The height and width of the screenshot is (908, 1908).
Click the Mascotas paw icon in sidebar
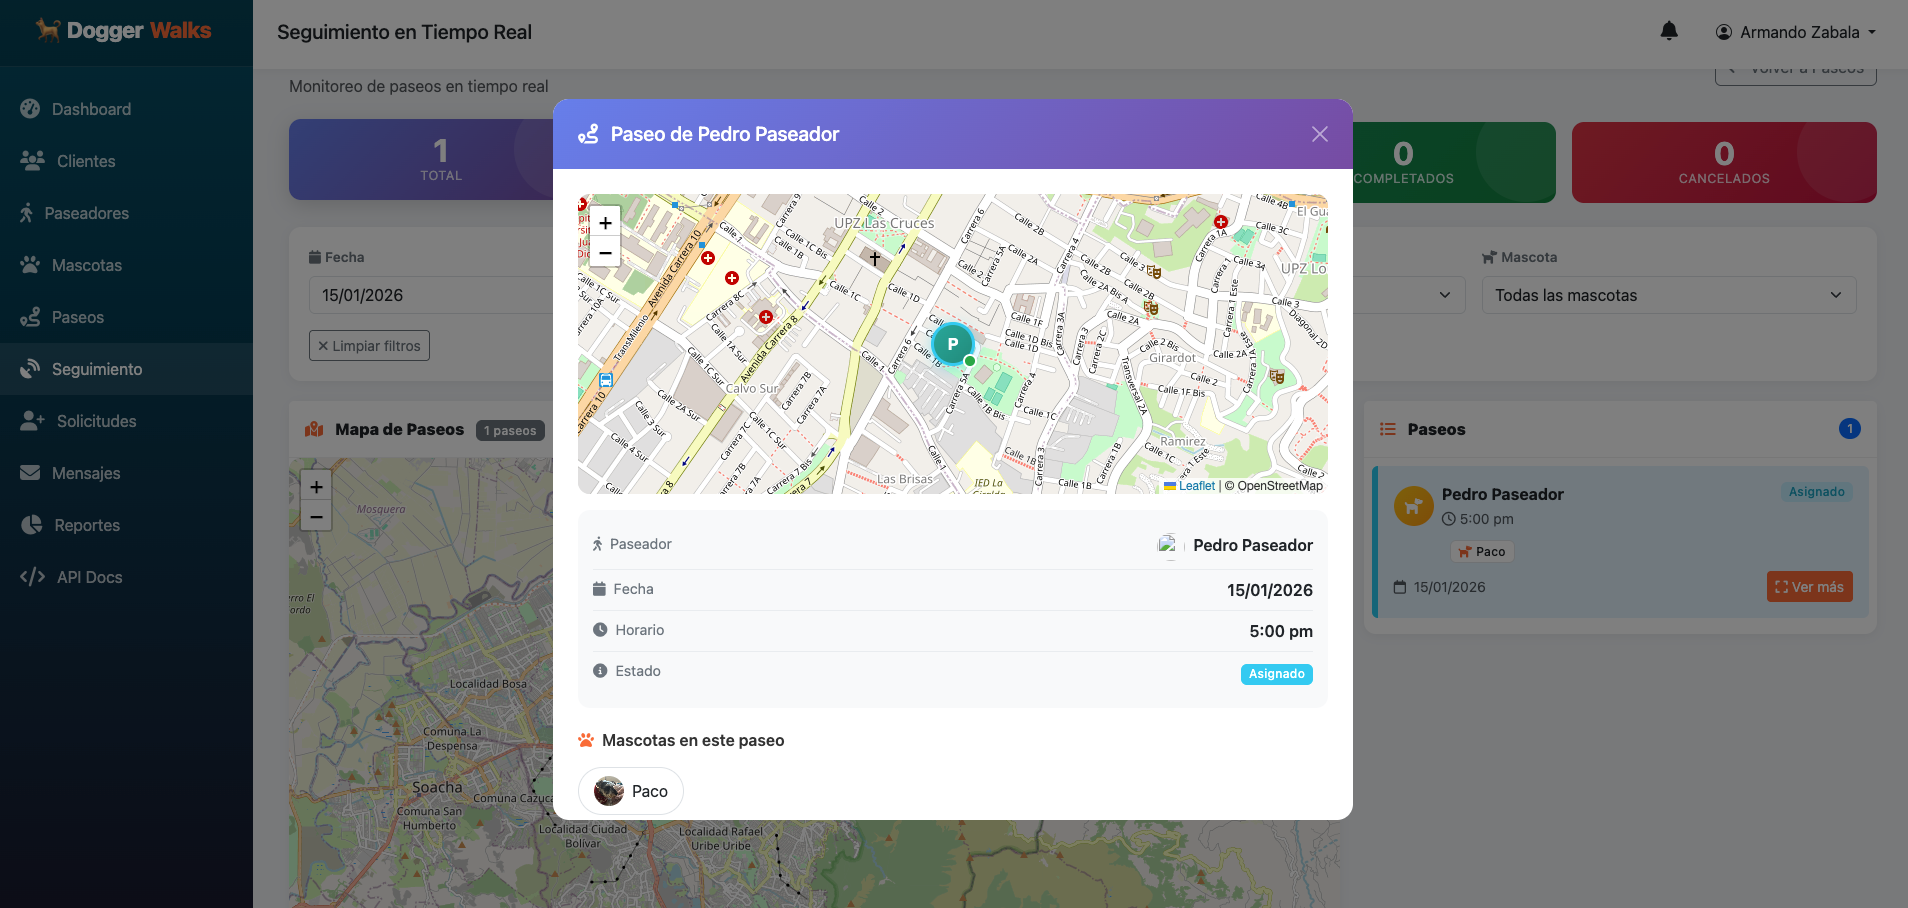coord(32,265)
